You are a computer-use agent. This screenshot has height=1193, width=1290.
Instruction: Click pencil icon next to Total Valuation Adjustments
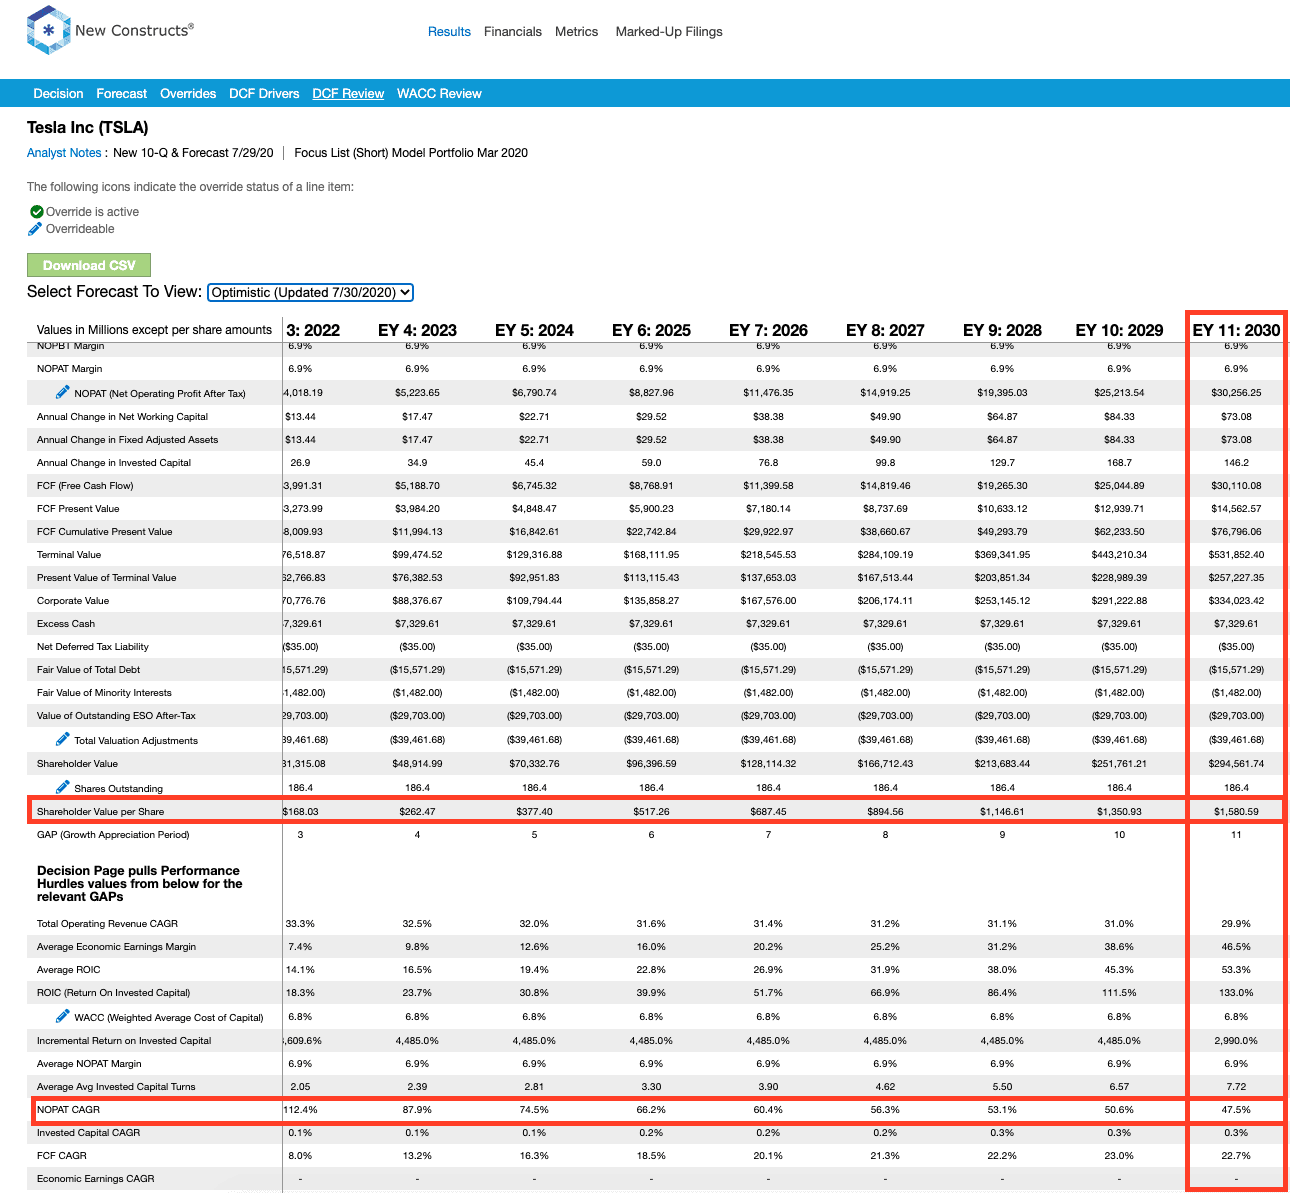point(62,739)
